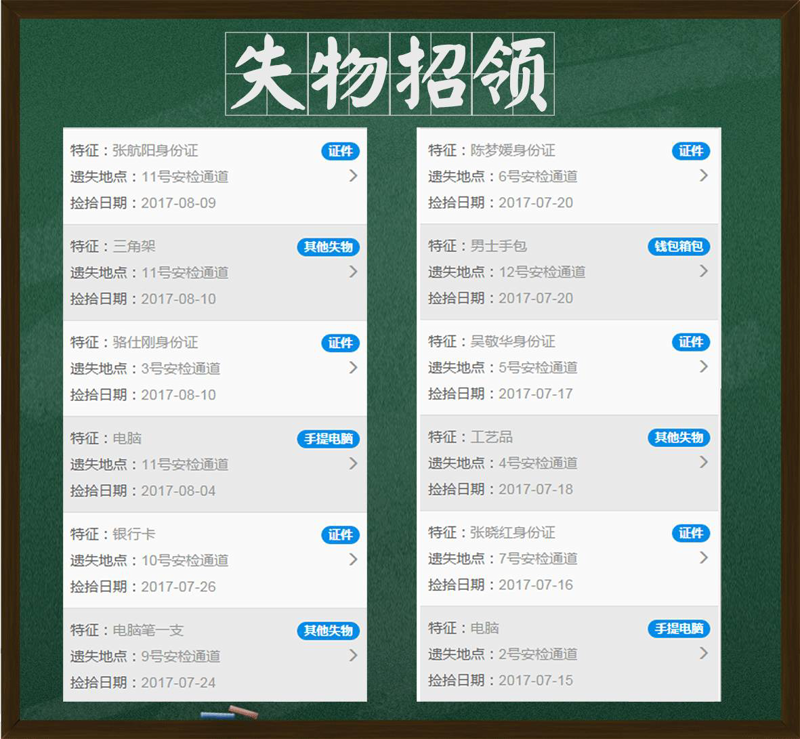Open chevron arrow for 三角架 entry
The height and width of the screenshot is (739, 800).
click(x=353, y=272)
